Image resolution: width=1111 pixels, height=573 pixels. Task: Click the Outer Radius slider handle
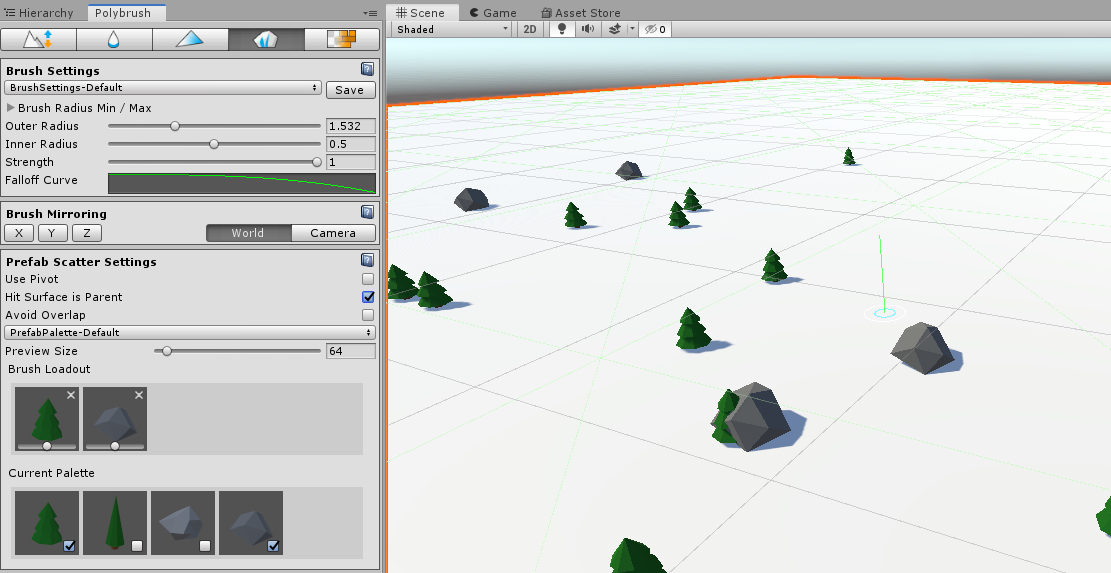[175, 126]
